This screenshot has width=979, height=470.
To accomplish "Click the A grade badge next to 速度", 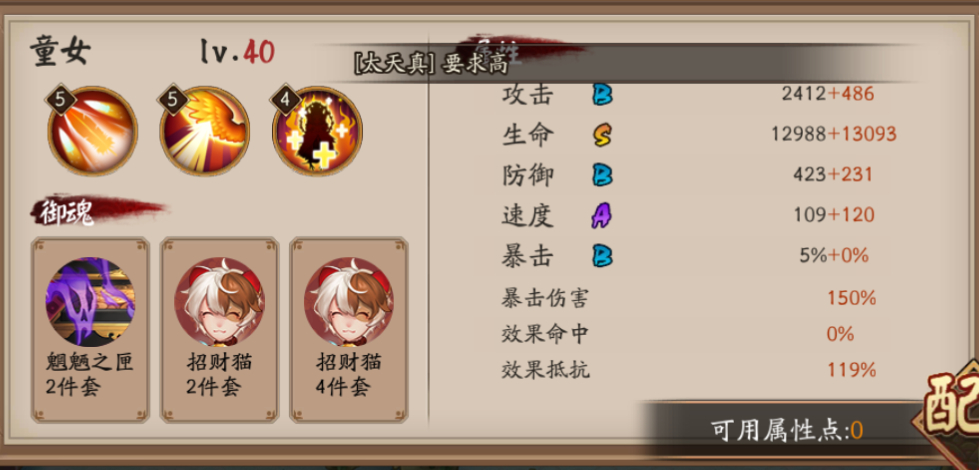I will 602,216.
